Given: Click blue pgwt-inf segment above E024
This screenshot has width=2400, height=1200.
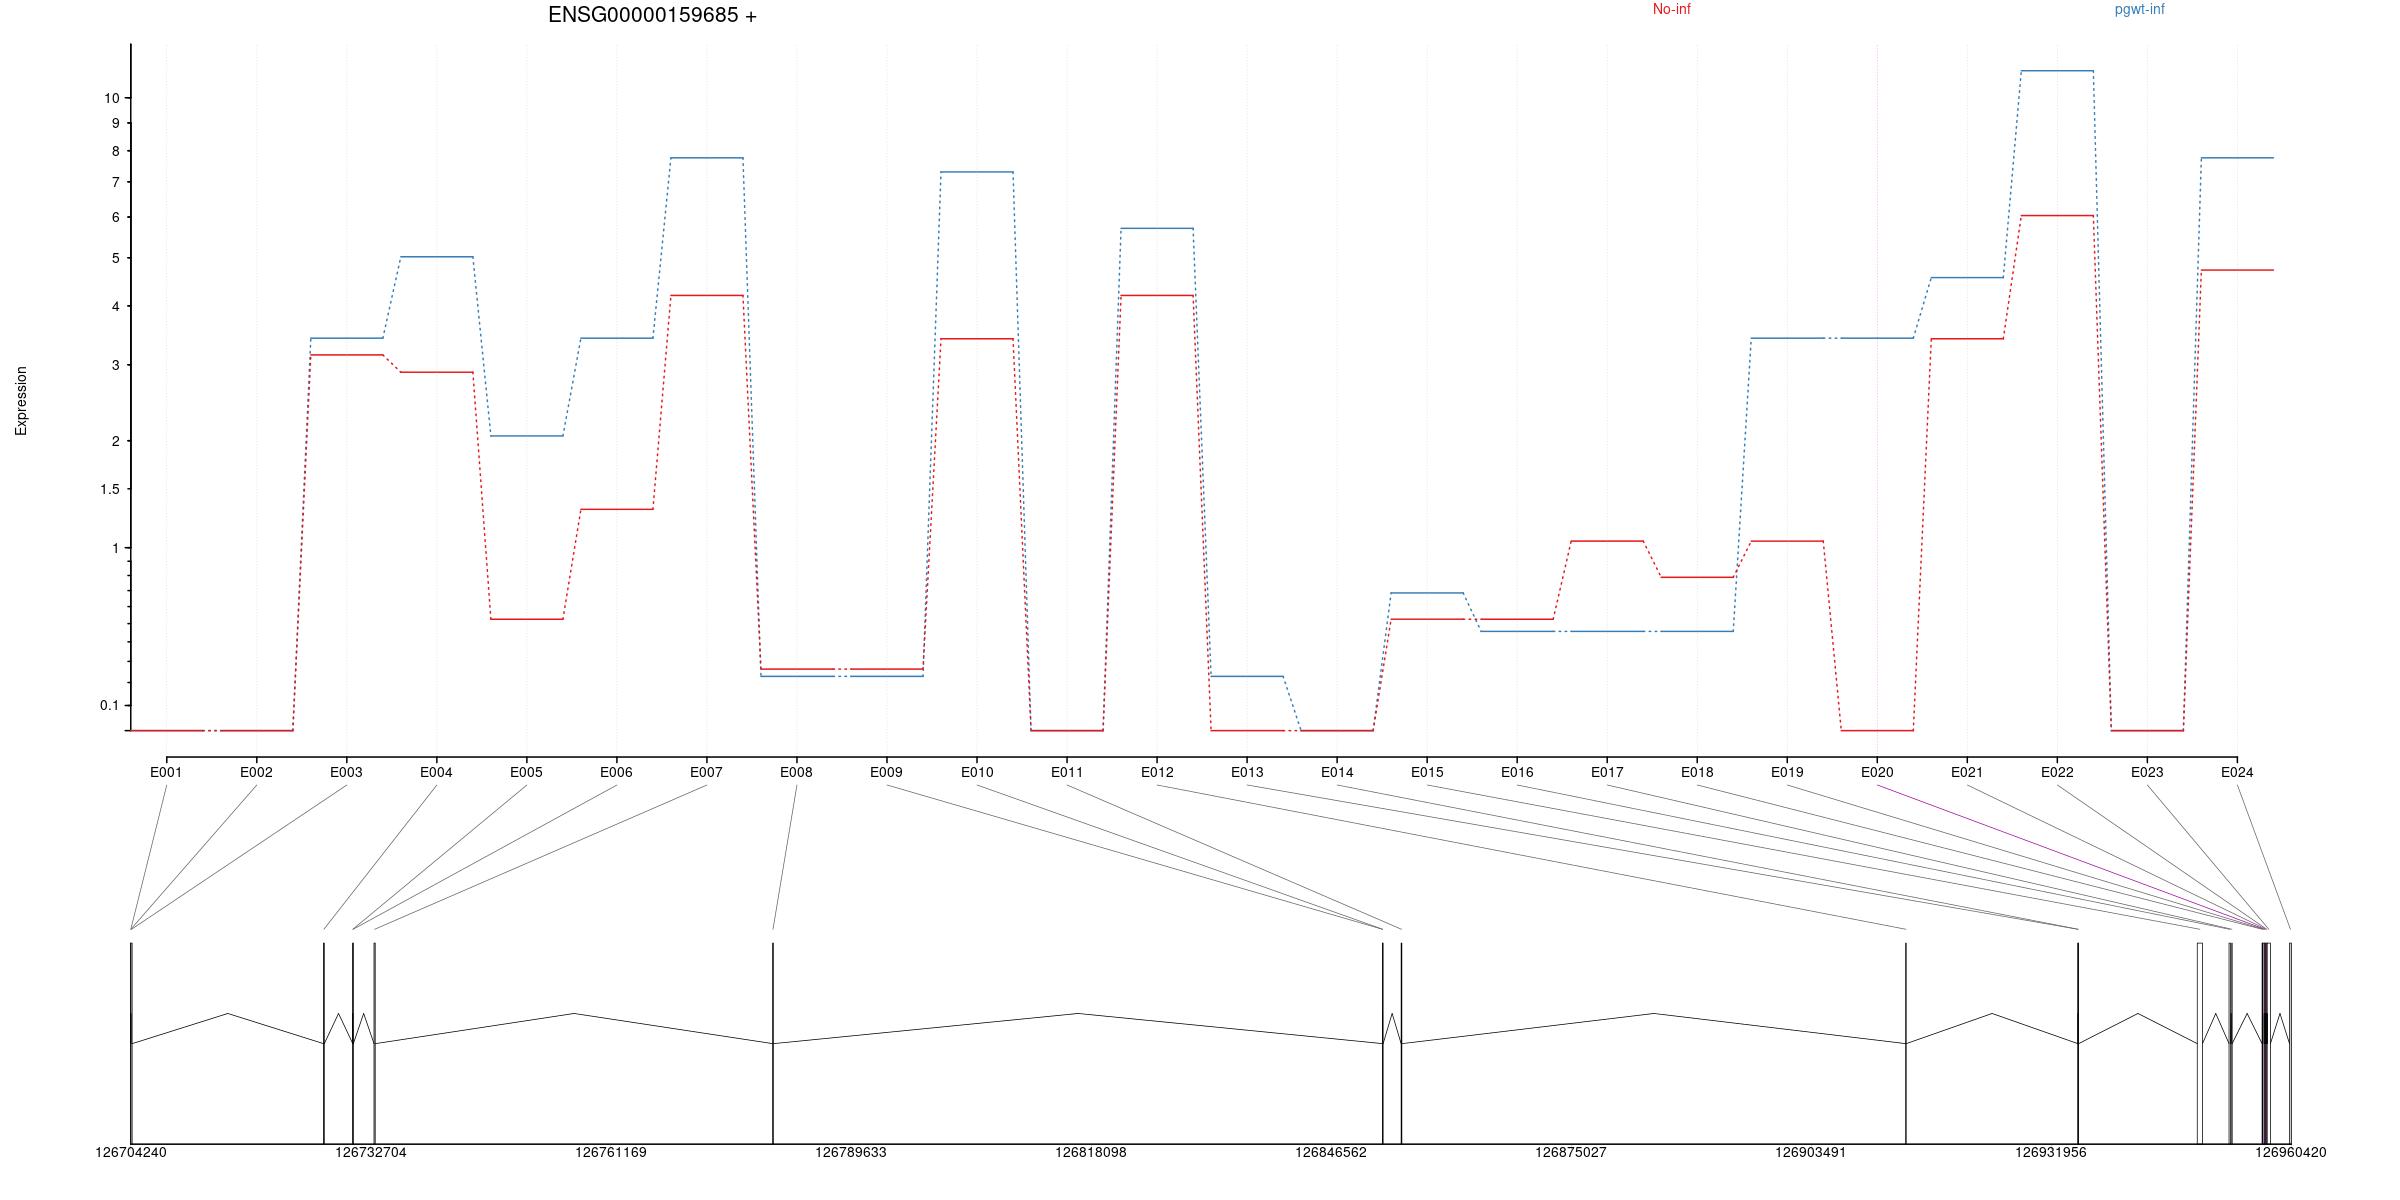Looking at the screenshot, I should click(2237, 158).
